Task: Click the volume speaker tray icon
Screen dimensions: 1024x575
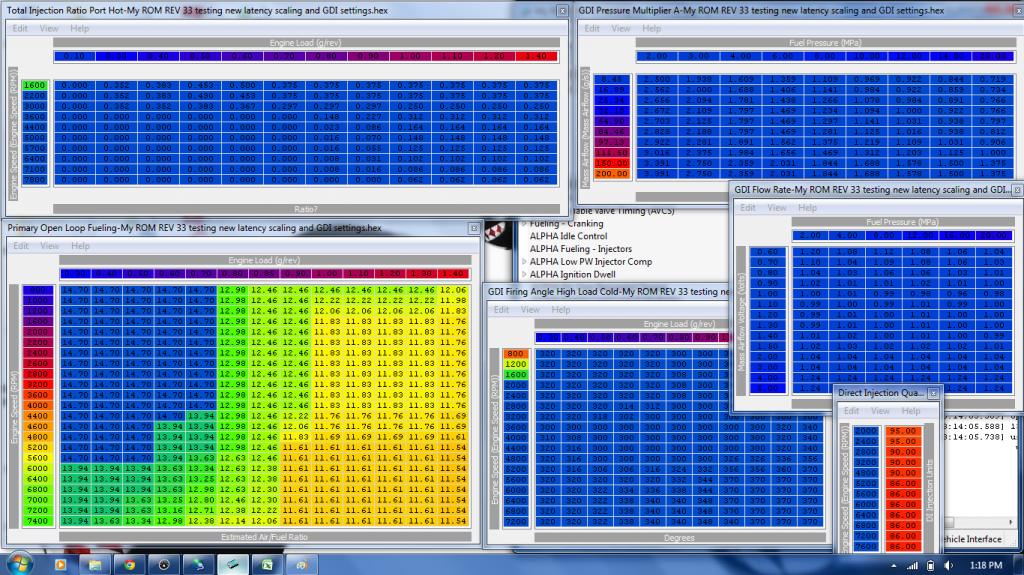Action: [950, 564]
